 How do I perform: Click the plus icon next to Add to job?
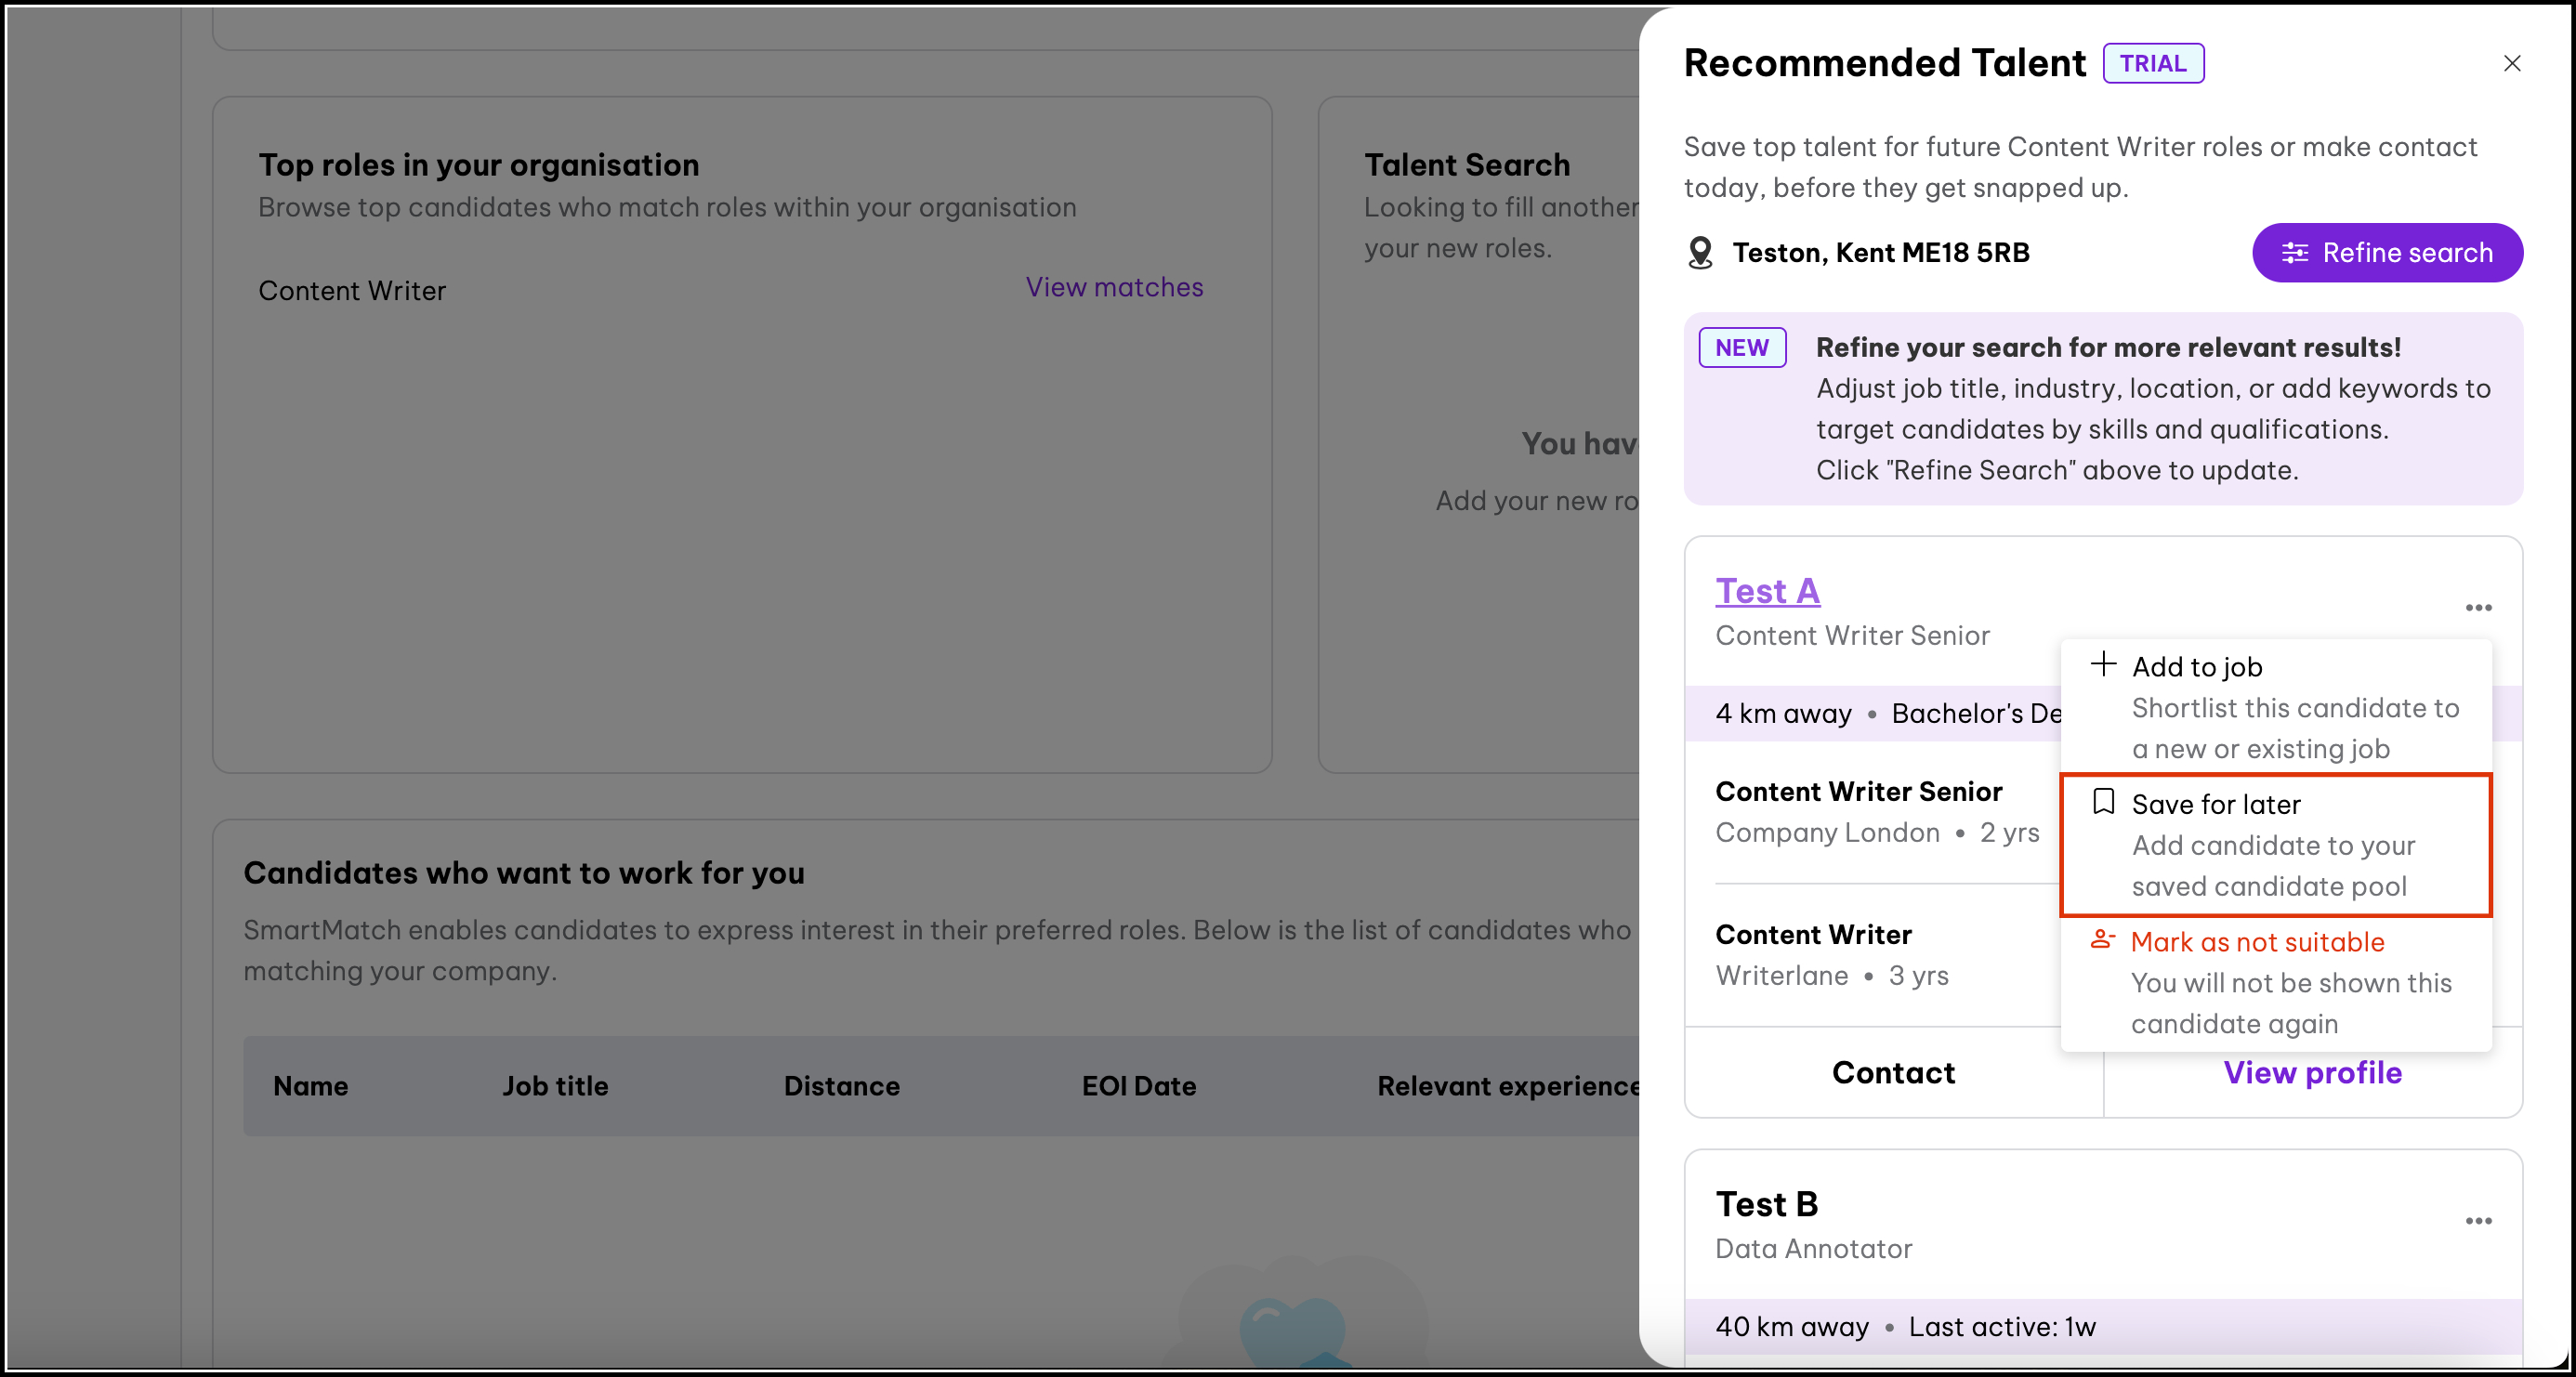point(2103,664)
